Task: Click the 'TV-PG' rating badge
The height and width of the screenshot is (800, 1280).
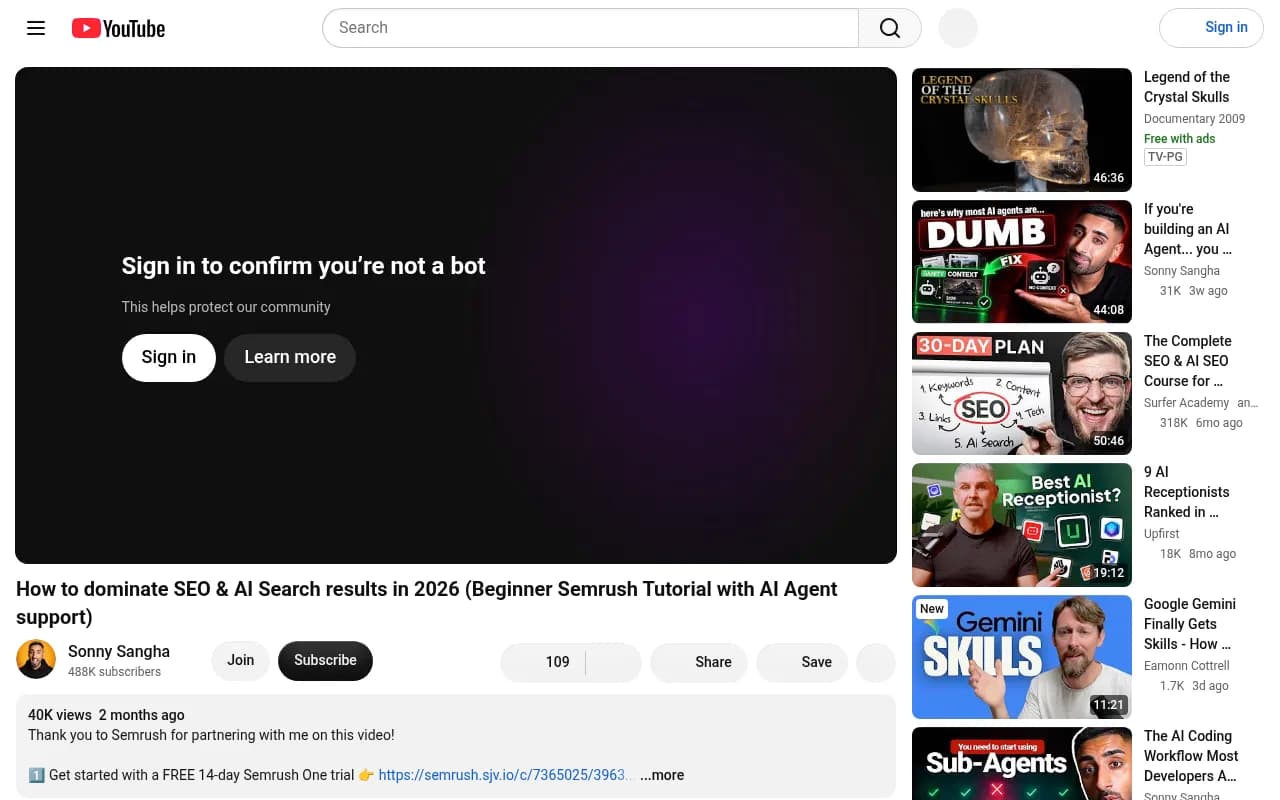Action: [x=1165, y=157]
